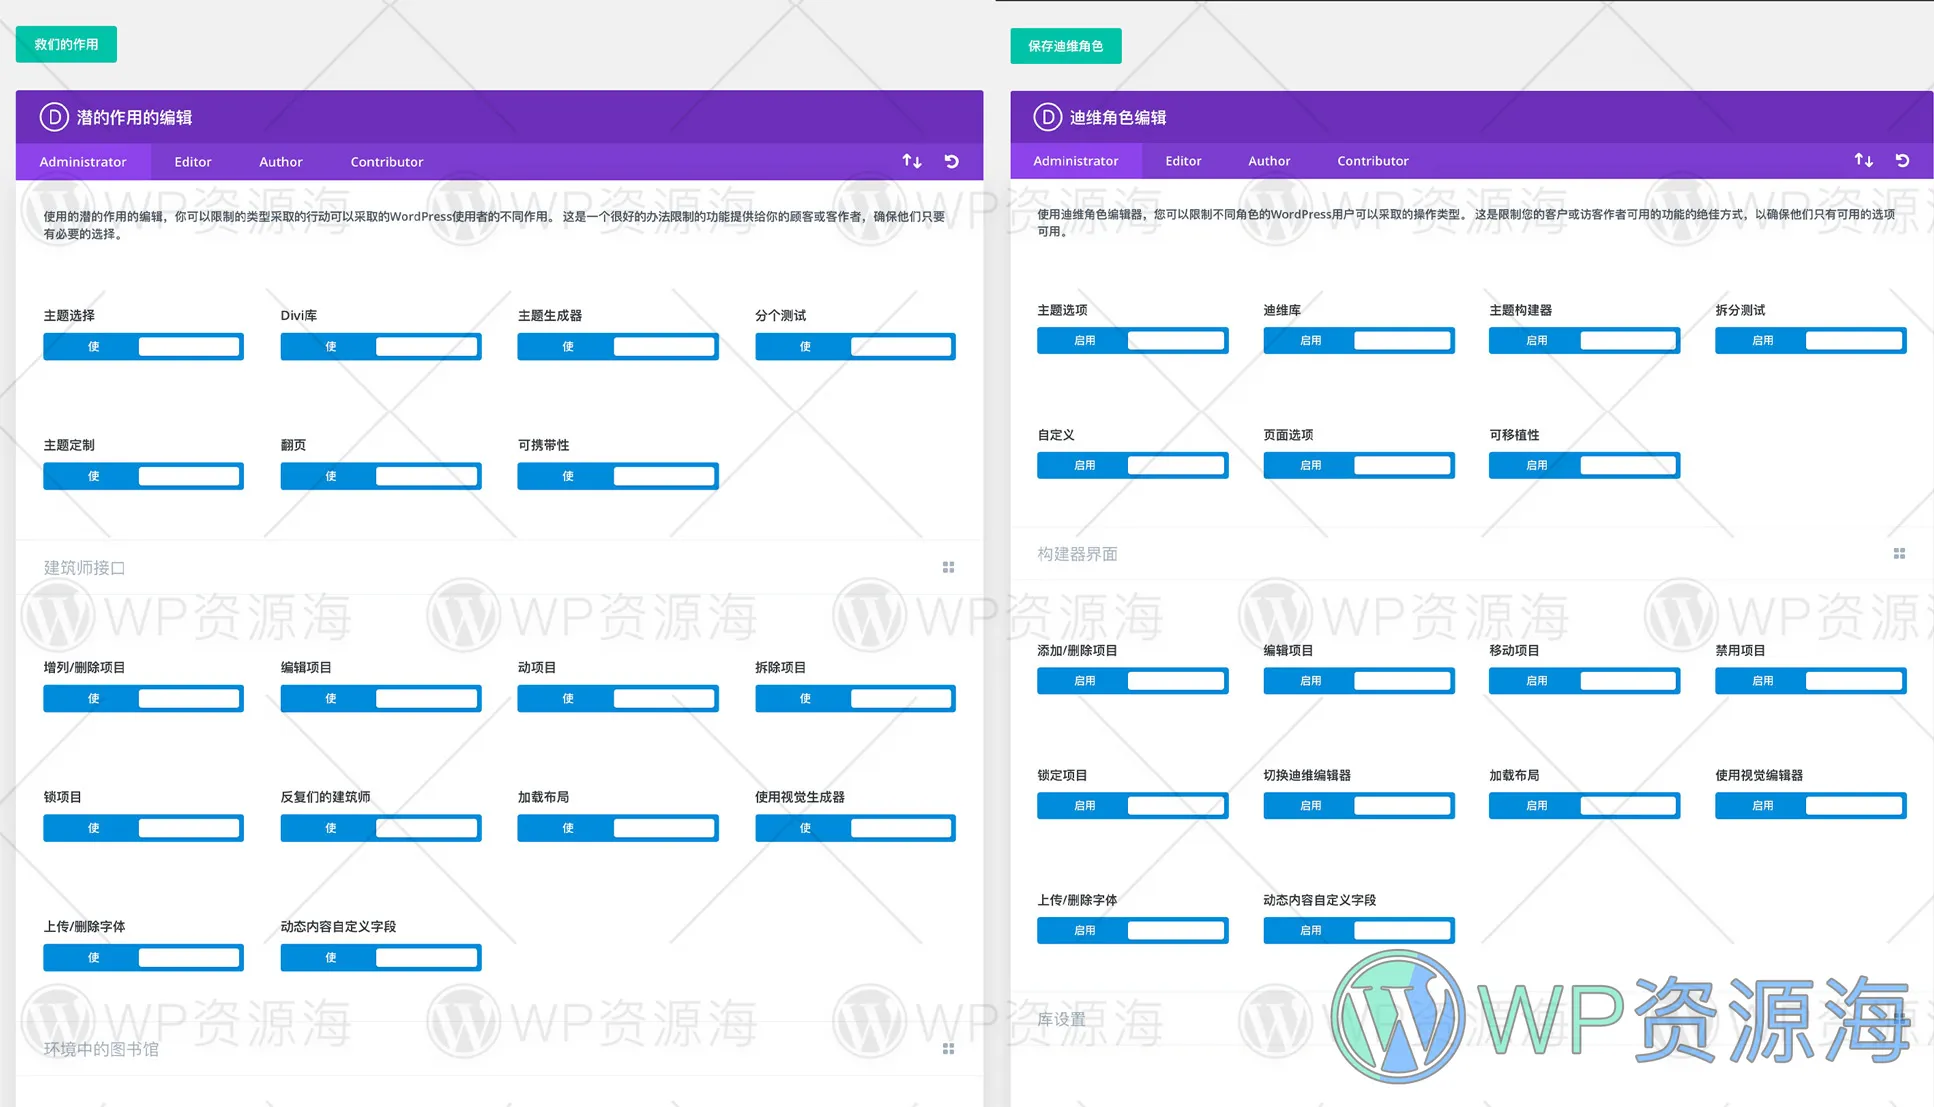The image size is (1934, 1107).
Task: Click the sort arrows icon in left panel toolbar
Action: tap(911, 160)
